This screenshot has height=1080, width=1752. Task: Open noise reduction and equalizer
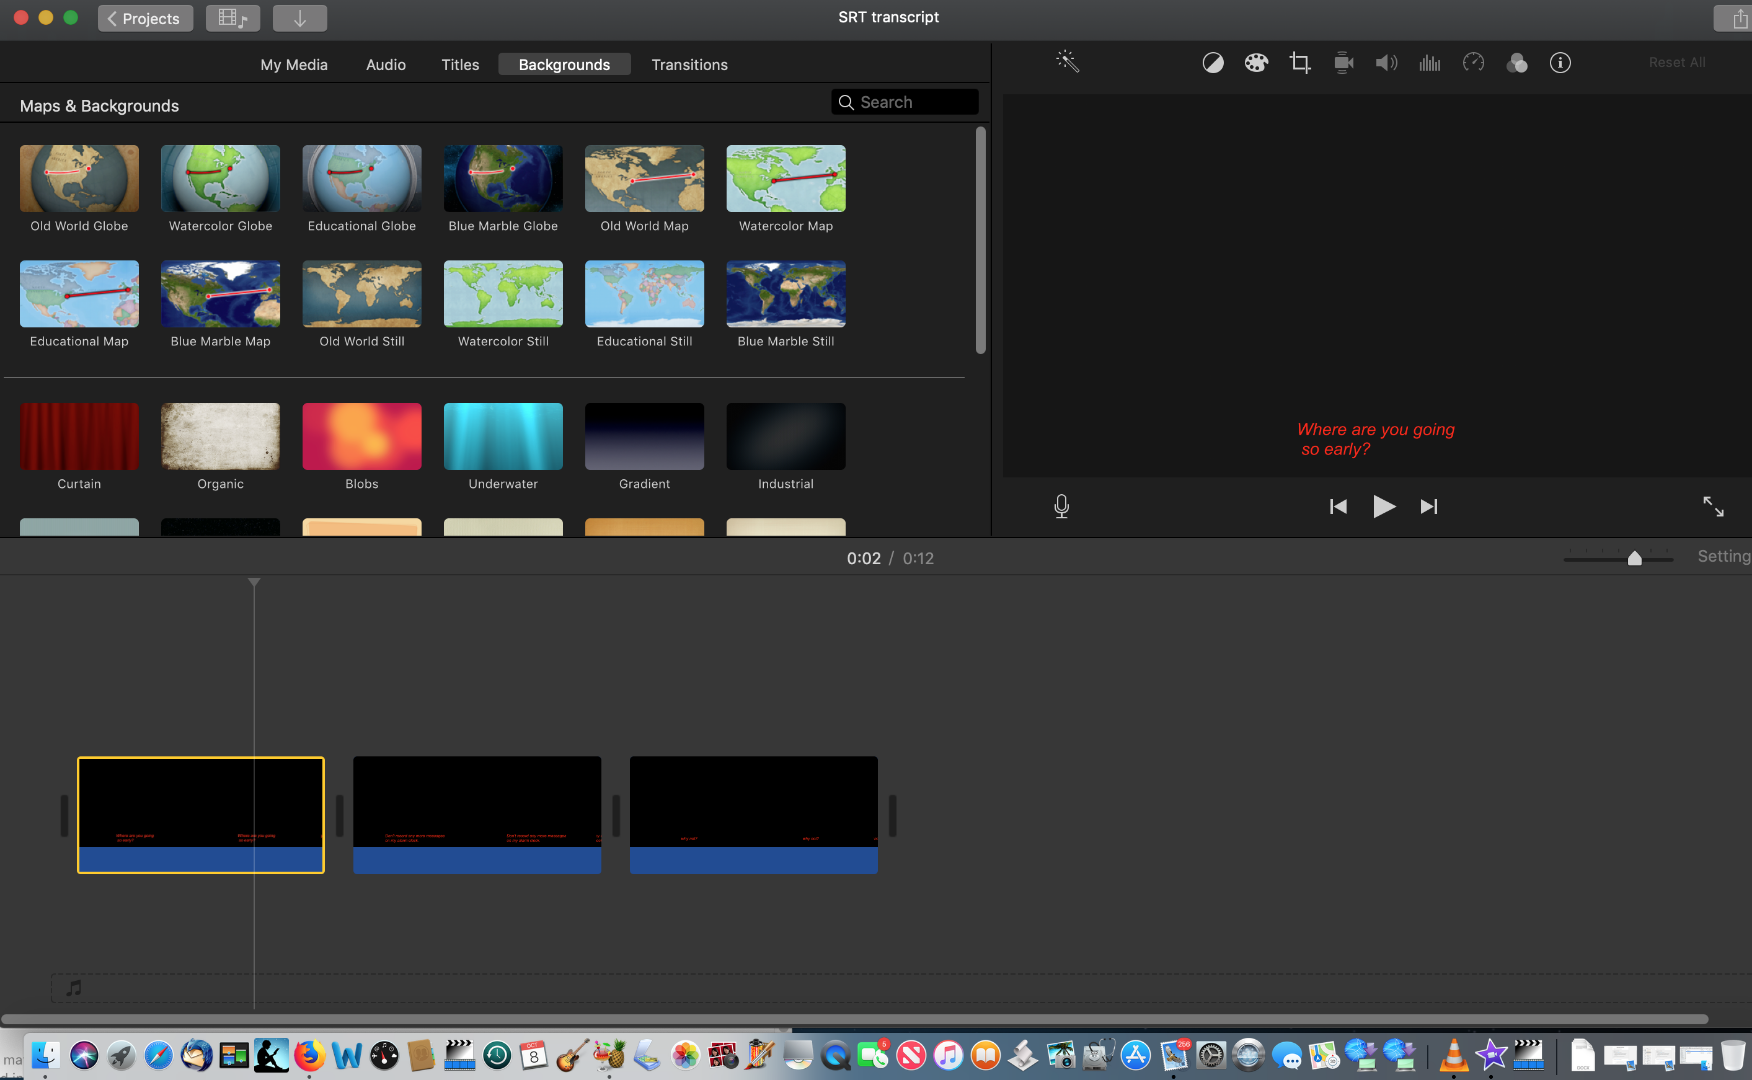click(1430, 63)
